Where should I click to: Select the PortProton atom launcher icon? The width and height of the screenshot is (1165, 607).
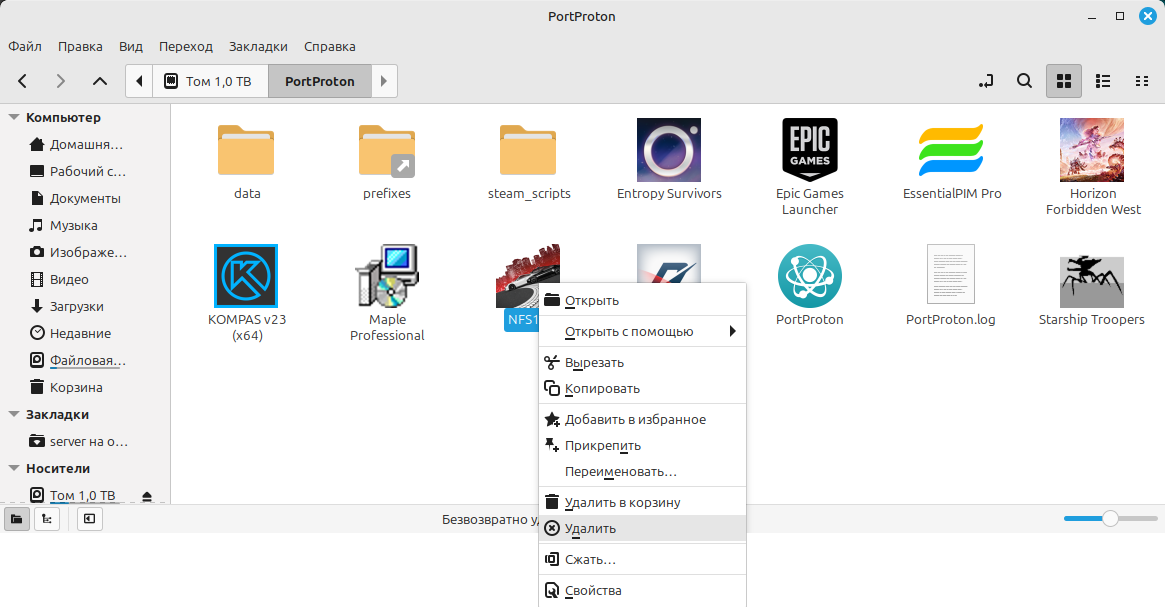[810, 276]
